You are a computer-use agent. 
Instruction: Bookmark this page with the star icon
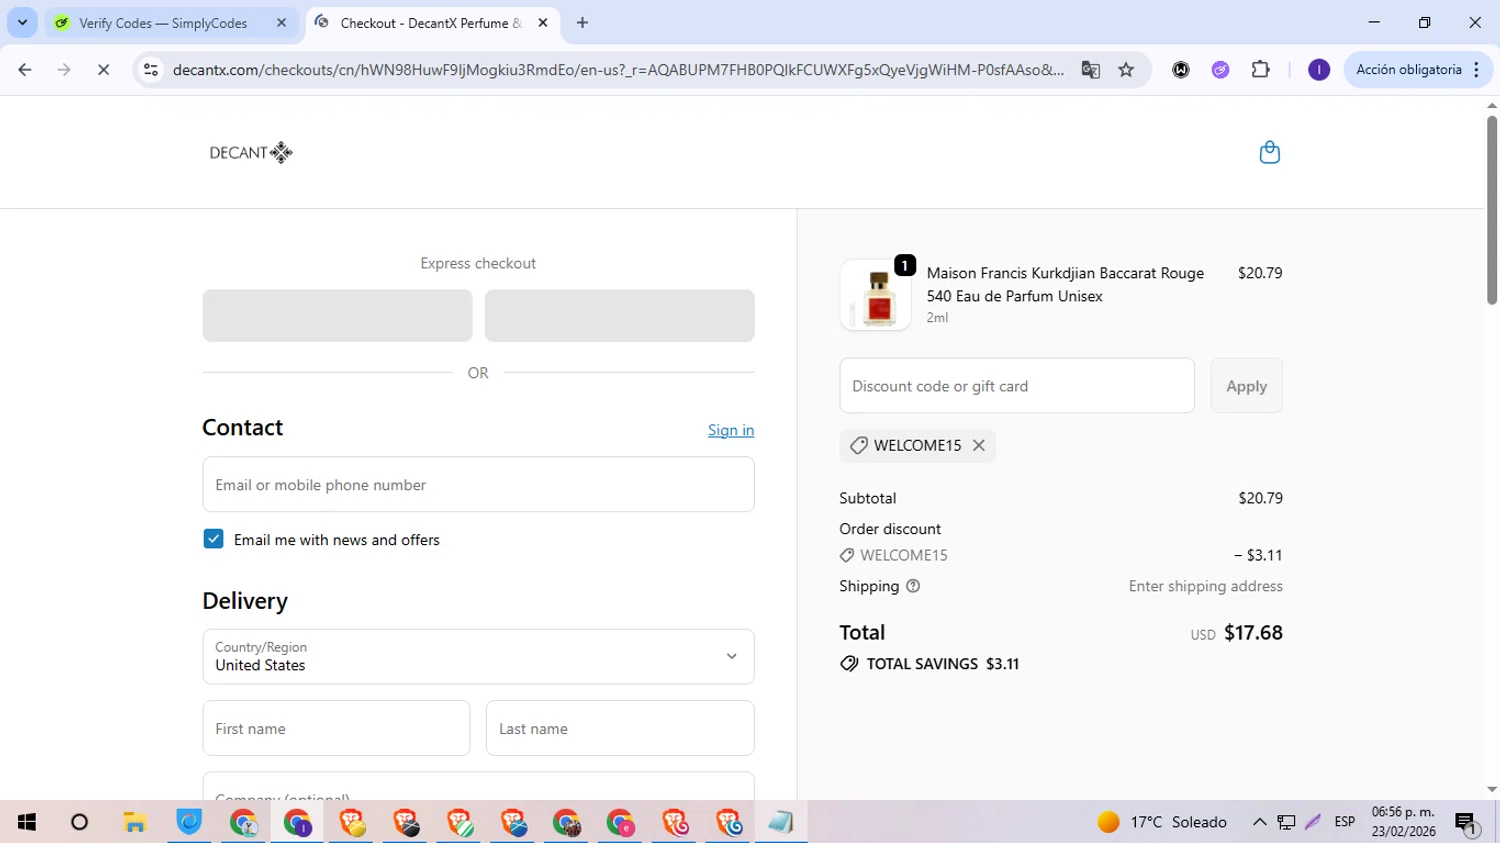(1126, 70)
